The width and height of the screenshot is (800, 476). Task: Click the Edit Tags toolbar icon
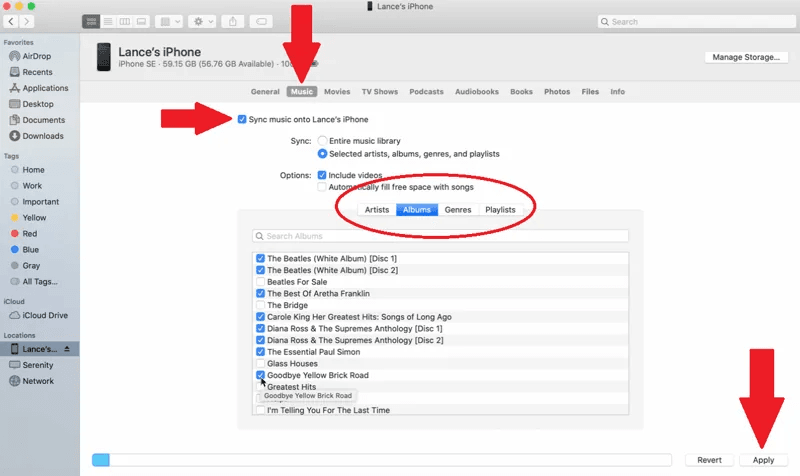[261, 21]
